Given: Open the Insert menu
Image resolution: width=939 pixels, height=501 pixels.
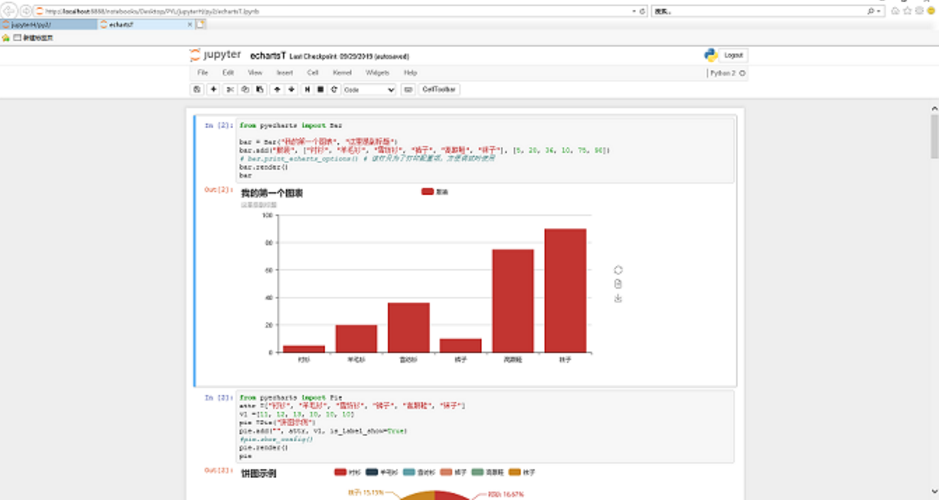Looking at the screenshot, I should (284, 72).
